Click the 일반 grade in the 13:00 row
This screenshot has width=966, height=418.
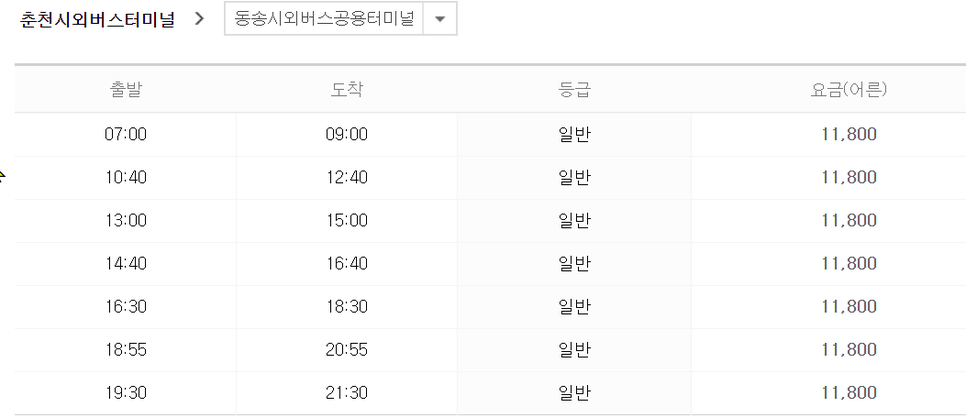pyautogui.click(x=574, y=221)
